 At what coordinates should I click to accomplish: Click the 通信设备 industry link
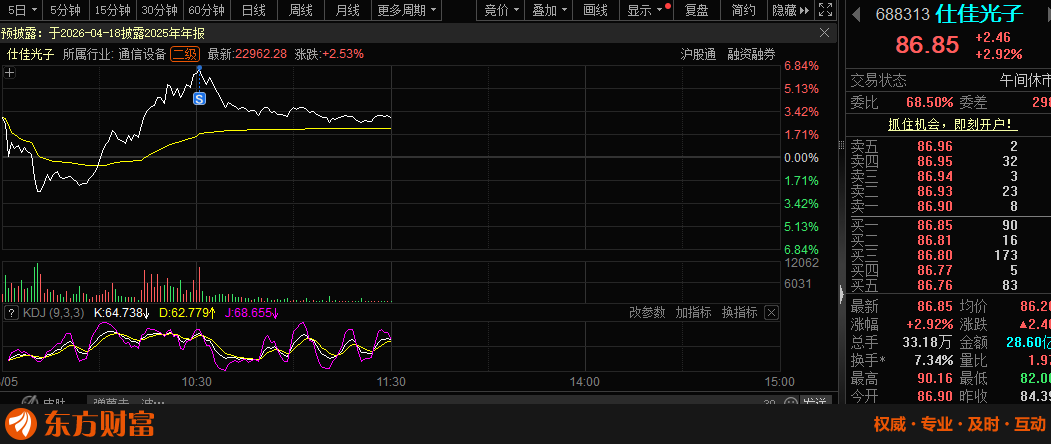point(142,54)
